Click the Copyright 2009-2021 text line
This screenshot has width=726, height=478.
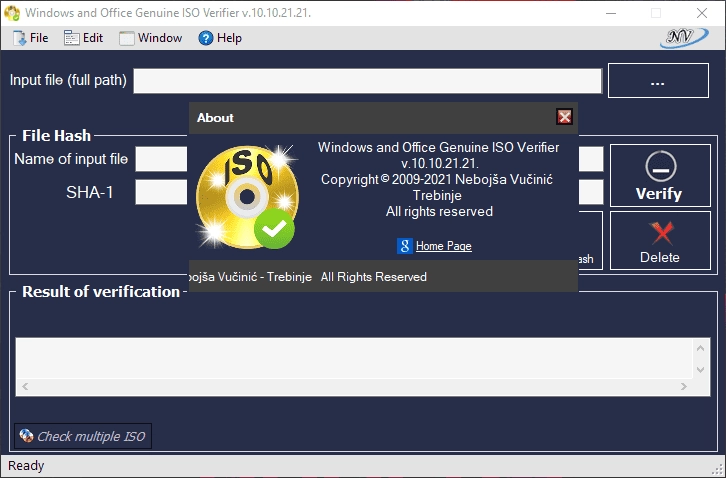pyautogui.click(x=437, y=179)
